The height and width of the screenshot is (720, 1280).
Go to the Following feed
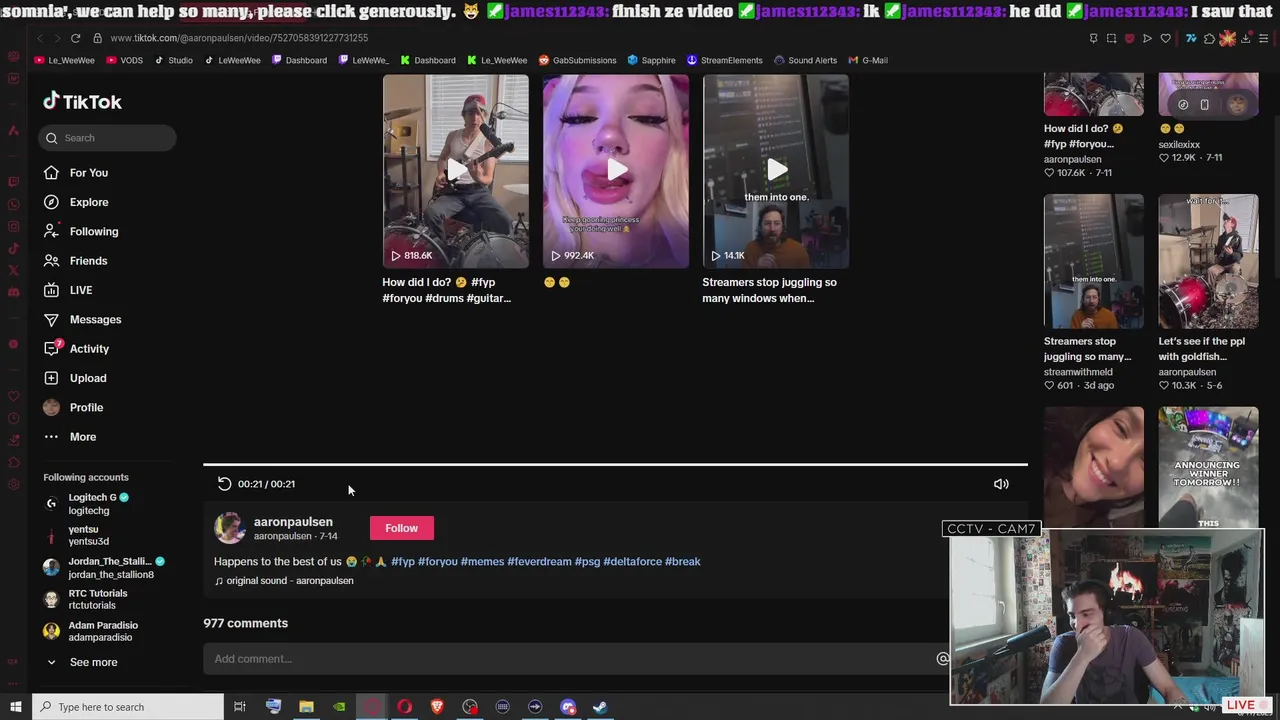(x=81, y=231)
